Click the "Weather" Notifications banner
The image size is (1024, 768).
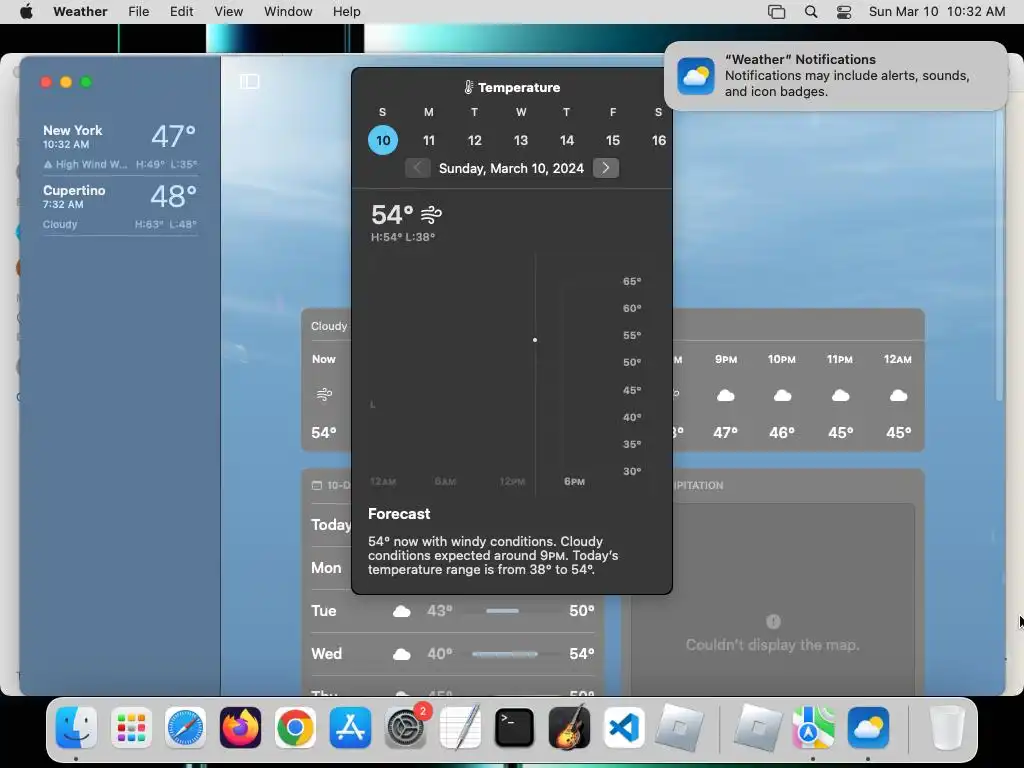click(x=835, y=76)
